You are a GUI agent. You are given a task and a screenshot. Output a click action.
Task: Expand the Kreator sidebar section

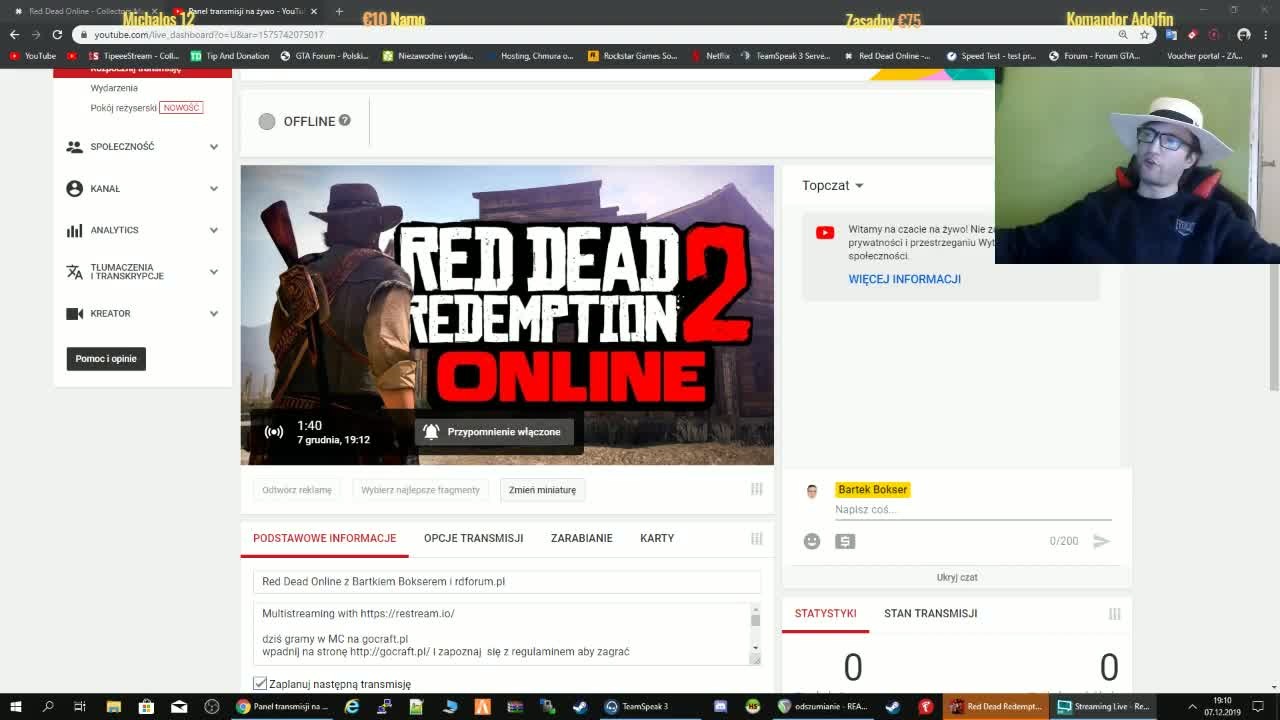tap(143, 314)
